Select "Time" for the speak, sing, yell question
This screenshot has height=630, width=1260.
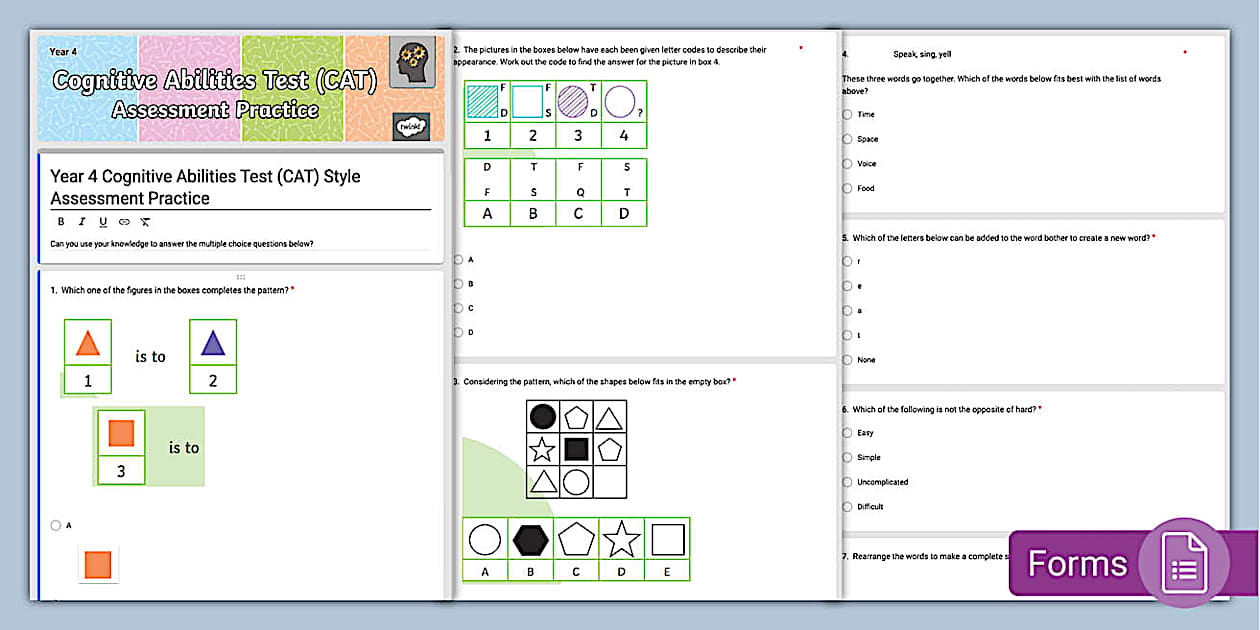pos(847,114)
